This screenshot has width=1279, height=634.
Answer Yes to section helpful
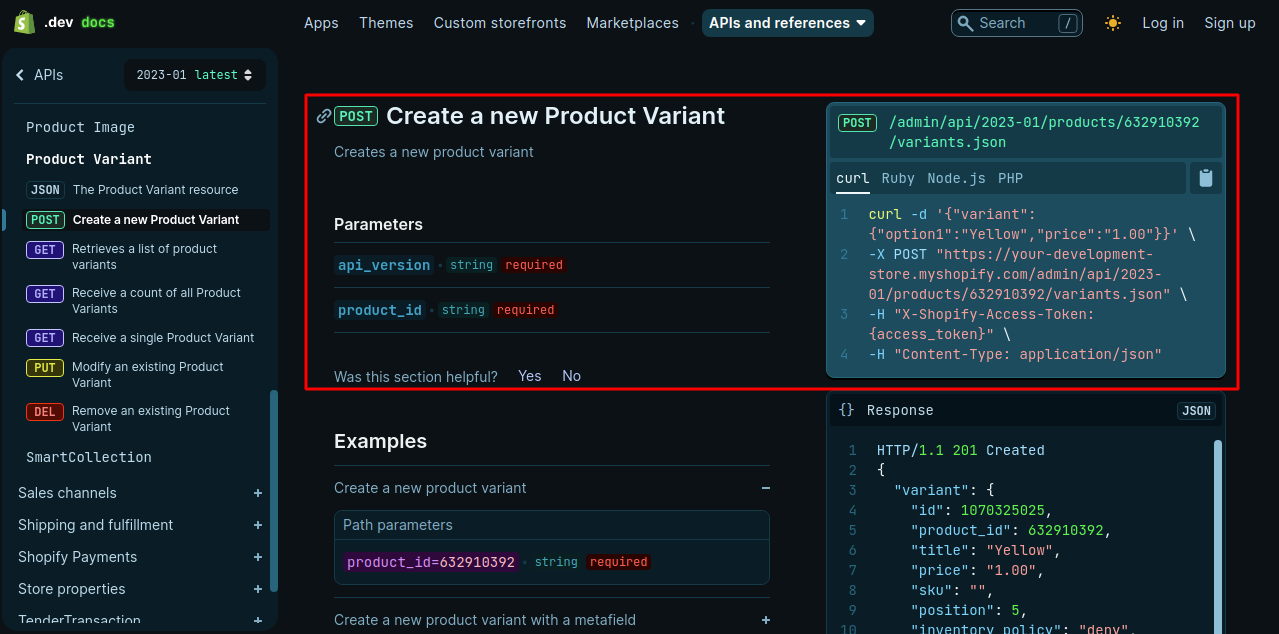(x=530, y=376)
